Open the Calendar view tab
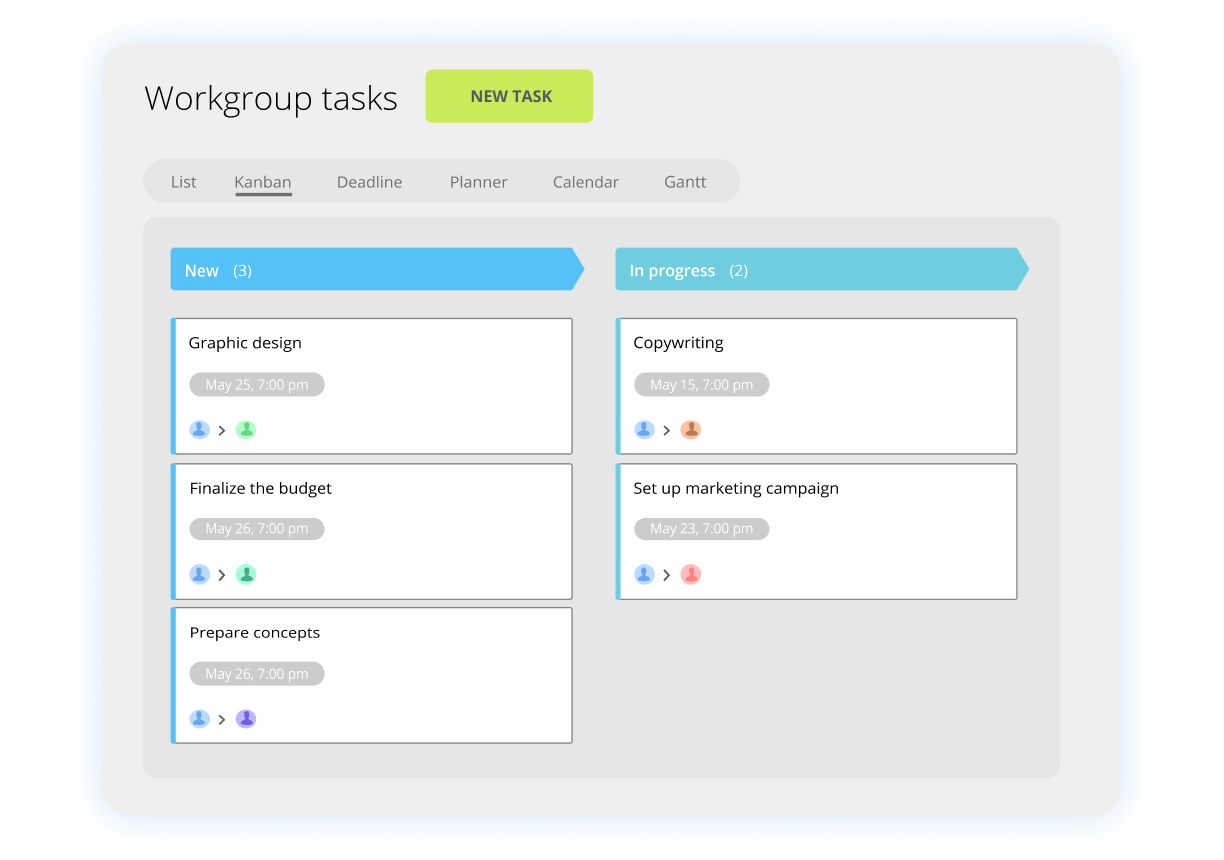Viewport: 1224px width, 860px height. pyautogui.click(x=586, y=182)
